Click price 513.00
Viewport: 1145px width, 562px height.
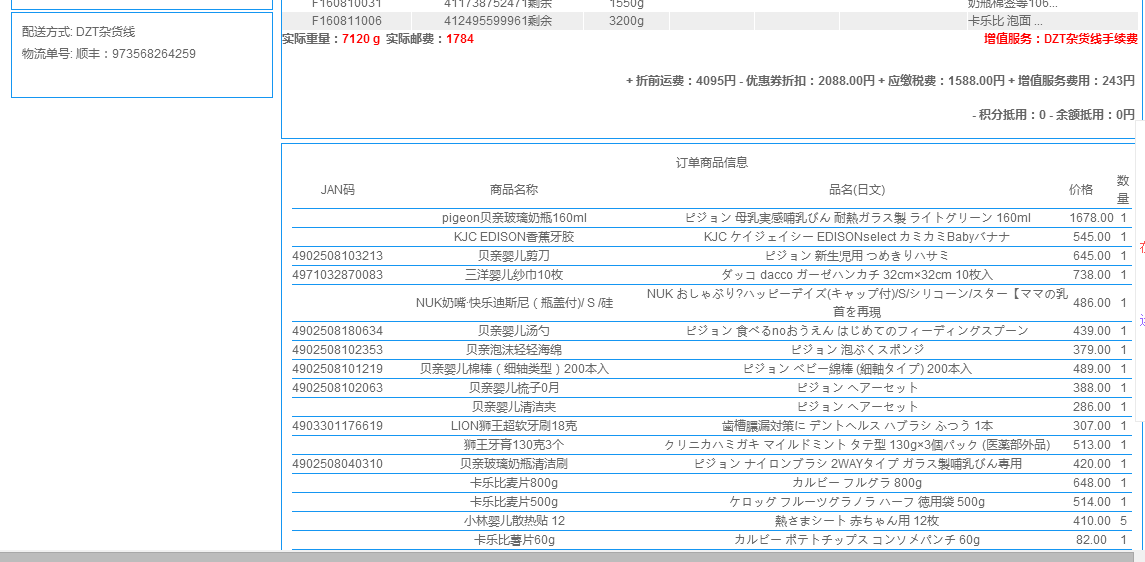(x=1092, y=445)
